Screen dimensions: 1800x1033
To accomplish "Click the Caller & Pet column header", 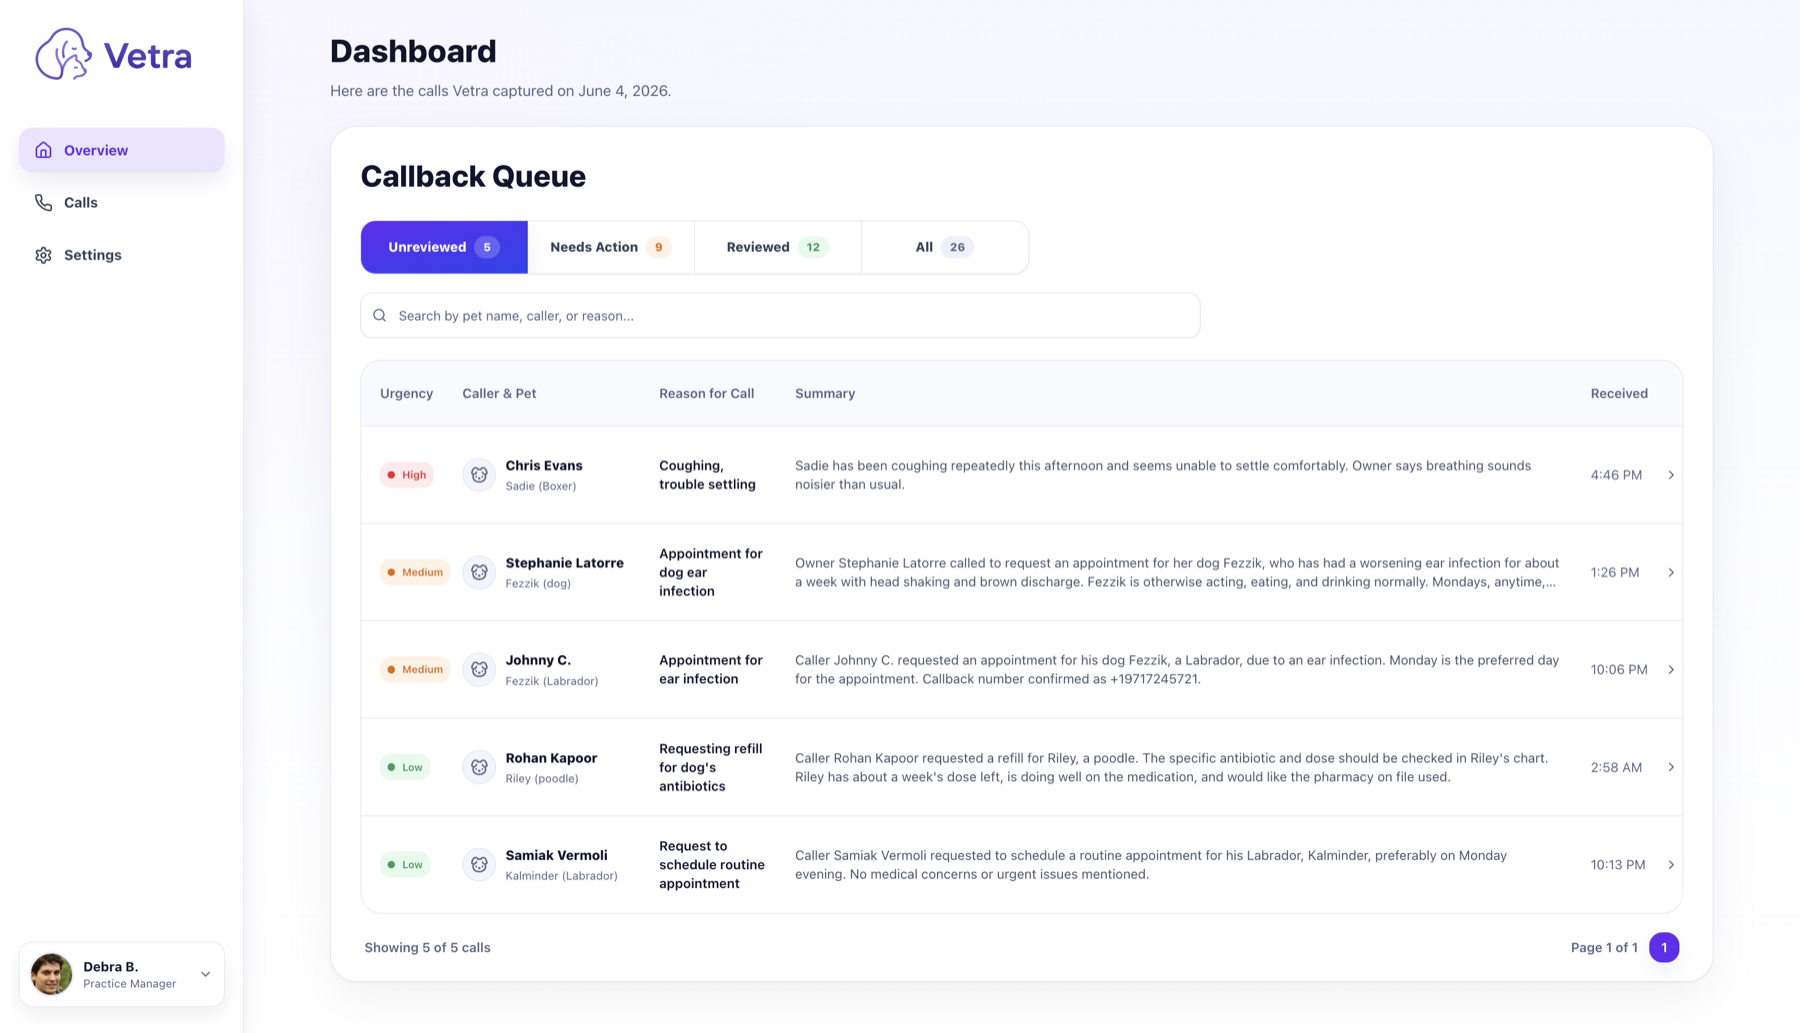I will [x=499, y=394].
